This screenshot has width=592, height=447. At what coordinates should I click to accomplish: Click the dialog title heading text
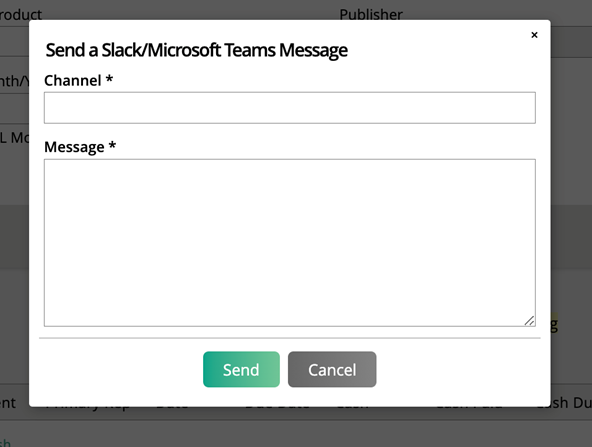pos(196,50)
